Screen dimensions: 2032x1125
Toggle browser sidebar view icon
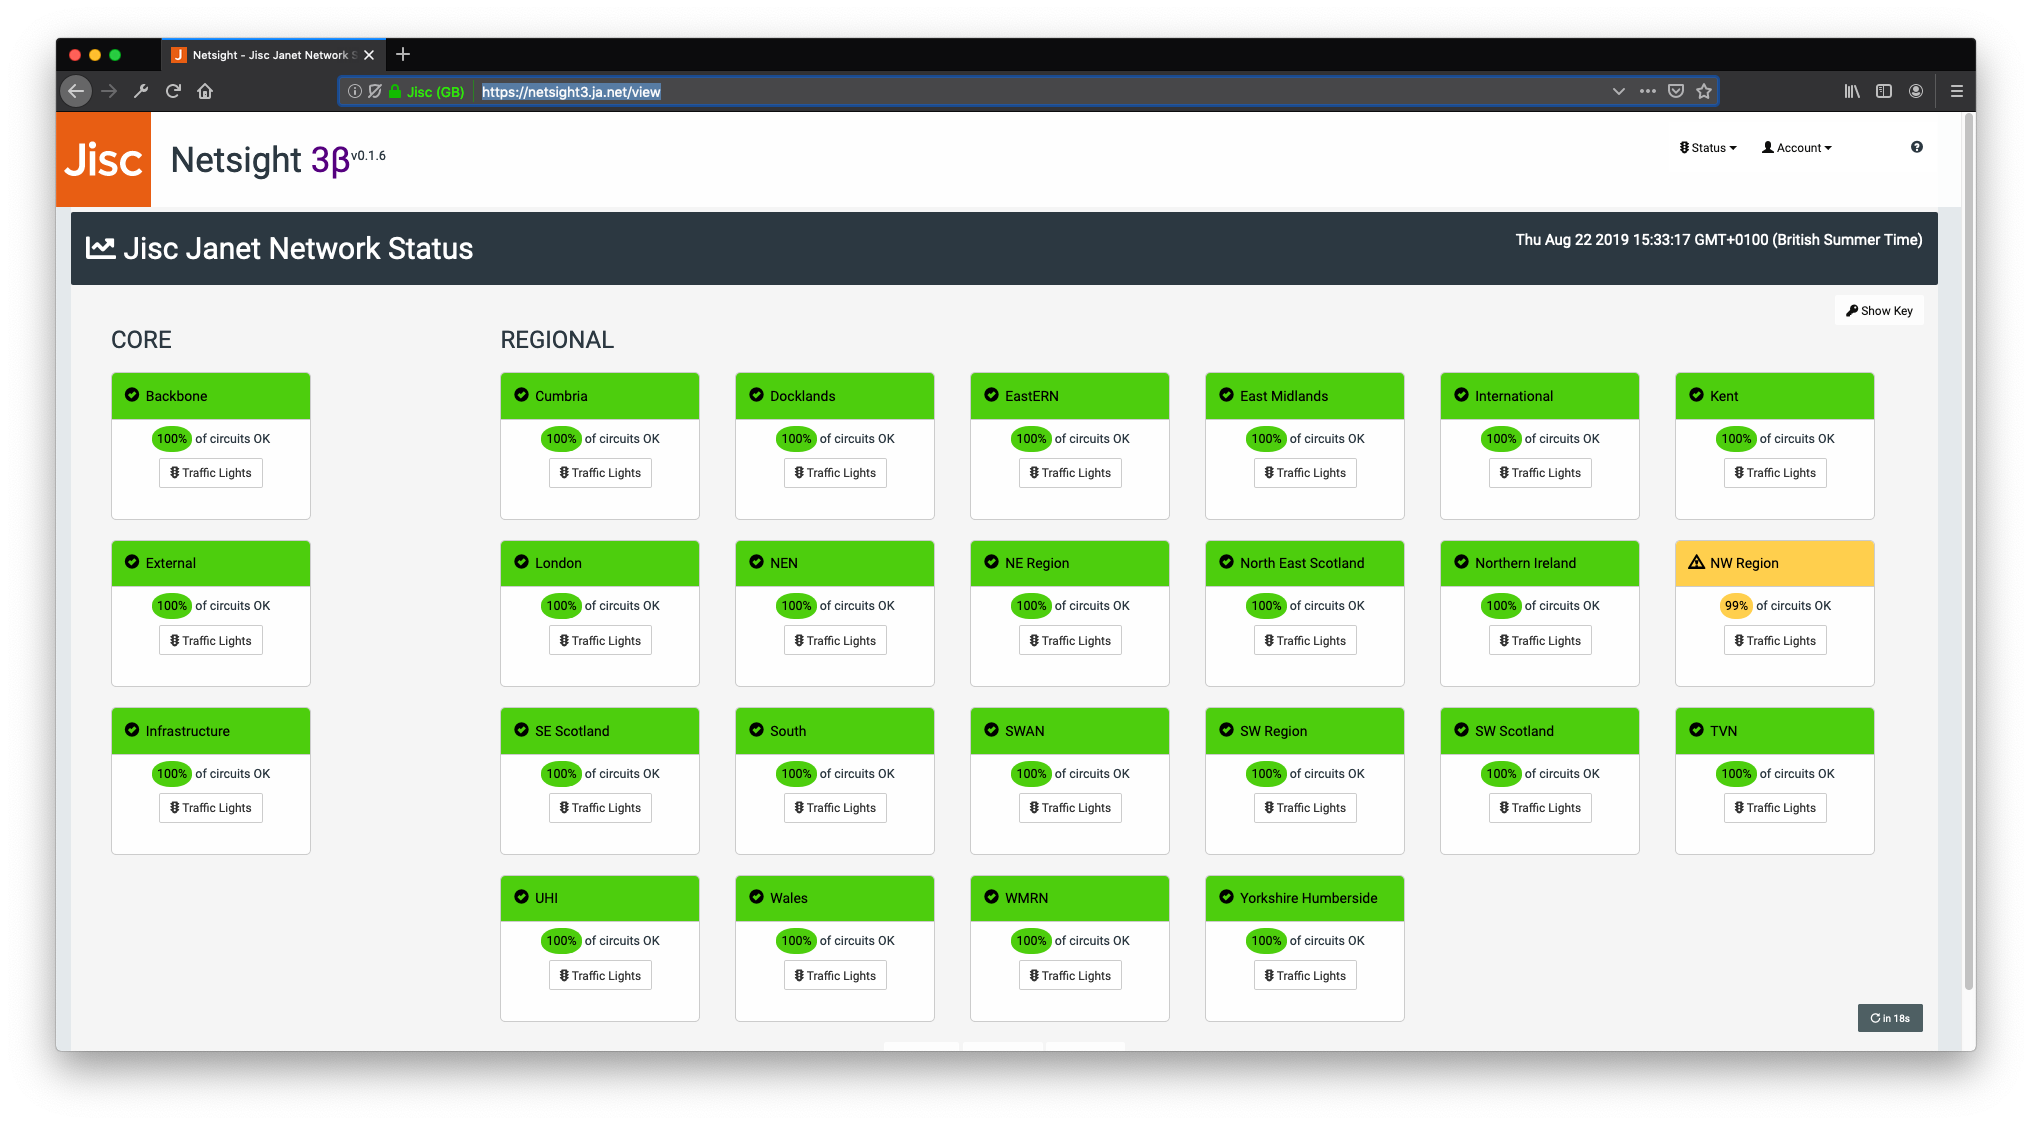pos(1884,91)
